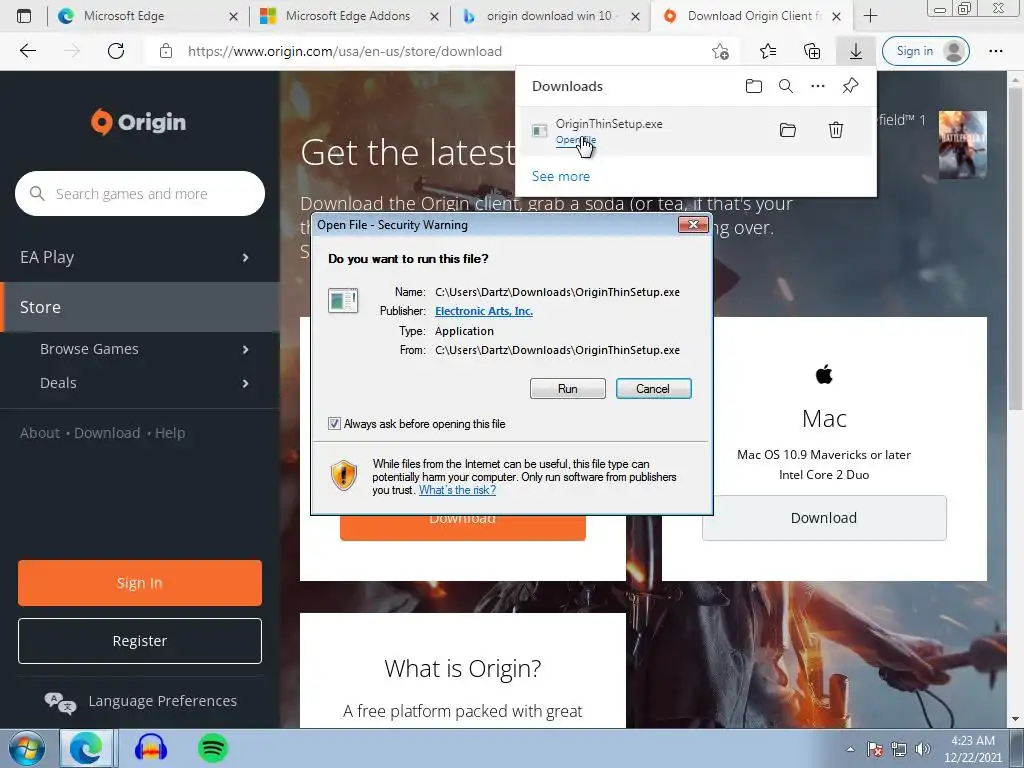Switch to origin download win 10 tab
Screen dimensions: 1024x768
pyautogui.click(x=550, y=16)
